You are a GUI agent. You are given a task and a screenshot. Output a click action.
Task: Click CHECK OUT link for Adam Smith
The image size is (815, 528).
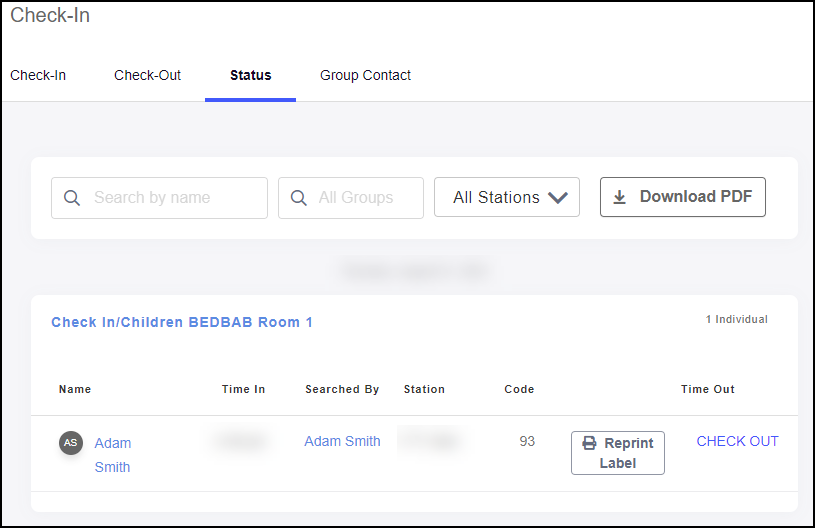click(737, 441)
